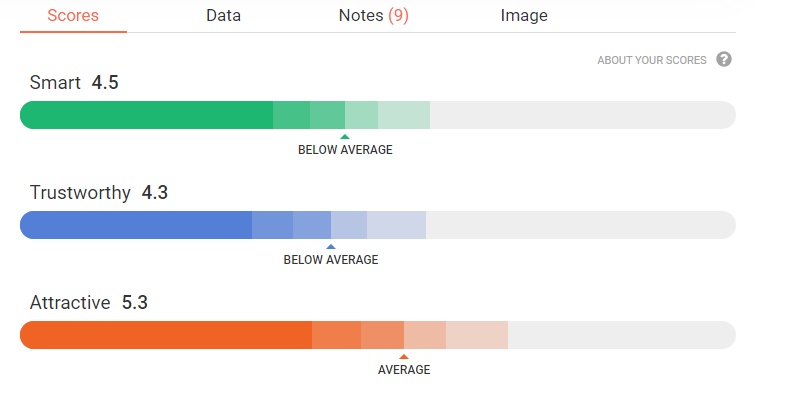The width and height of the screenshot is (789, 409).
Task: Click BELOW AVERAGE label under Smart bar
Action: [345, 150]
